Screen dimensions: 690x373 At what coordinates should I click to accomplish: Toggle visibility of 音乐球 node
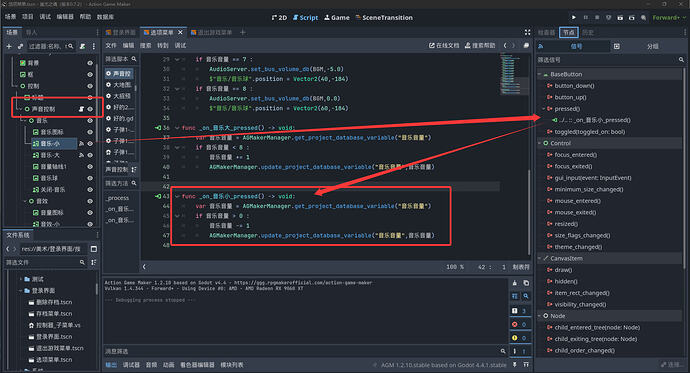pyautogui.click(x=90, y=178)
